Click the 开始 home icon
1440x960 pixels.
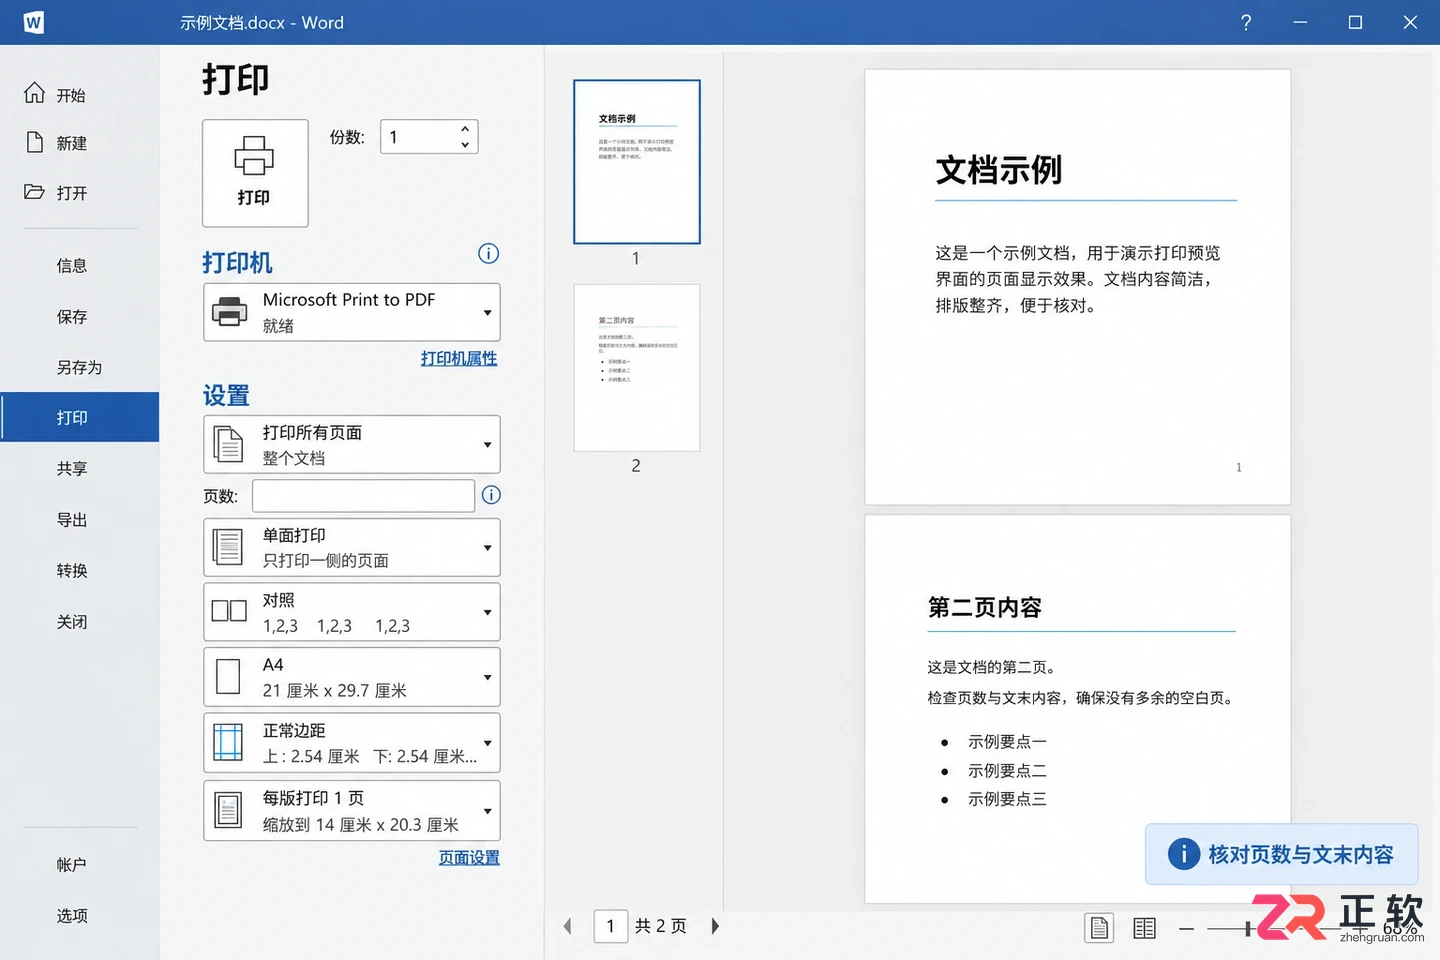point(35,93)
